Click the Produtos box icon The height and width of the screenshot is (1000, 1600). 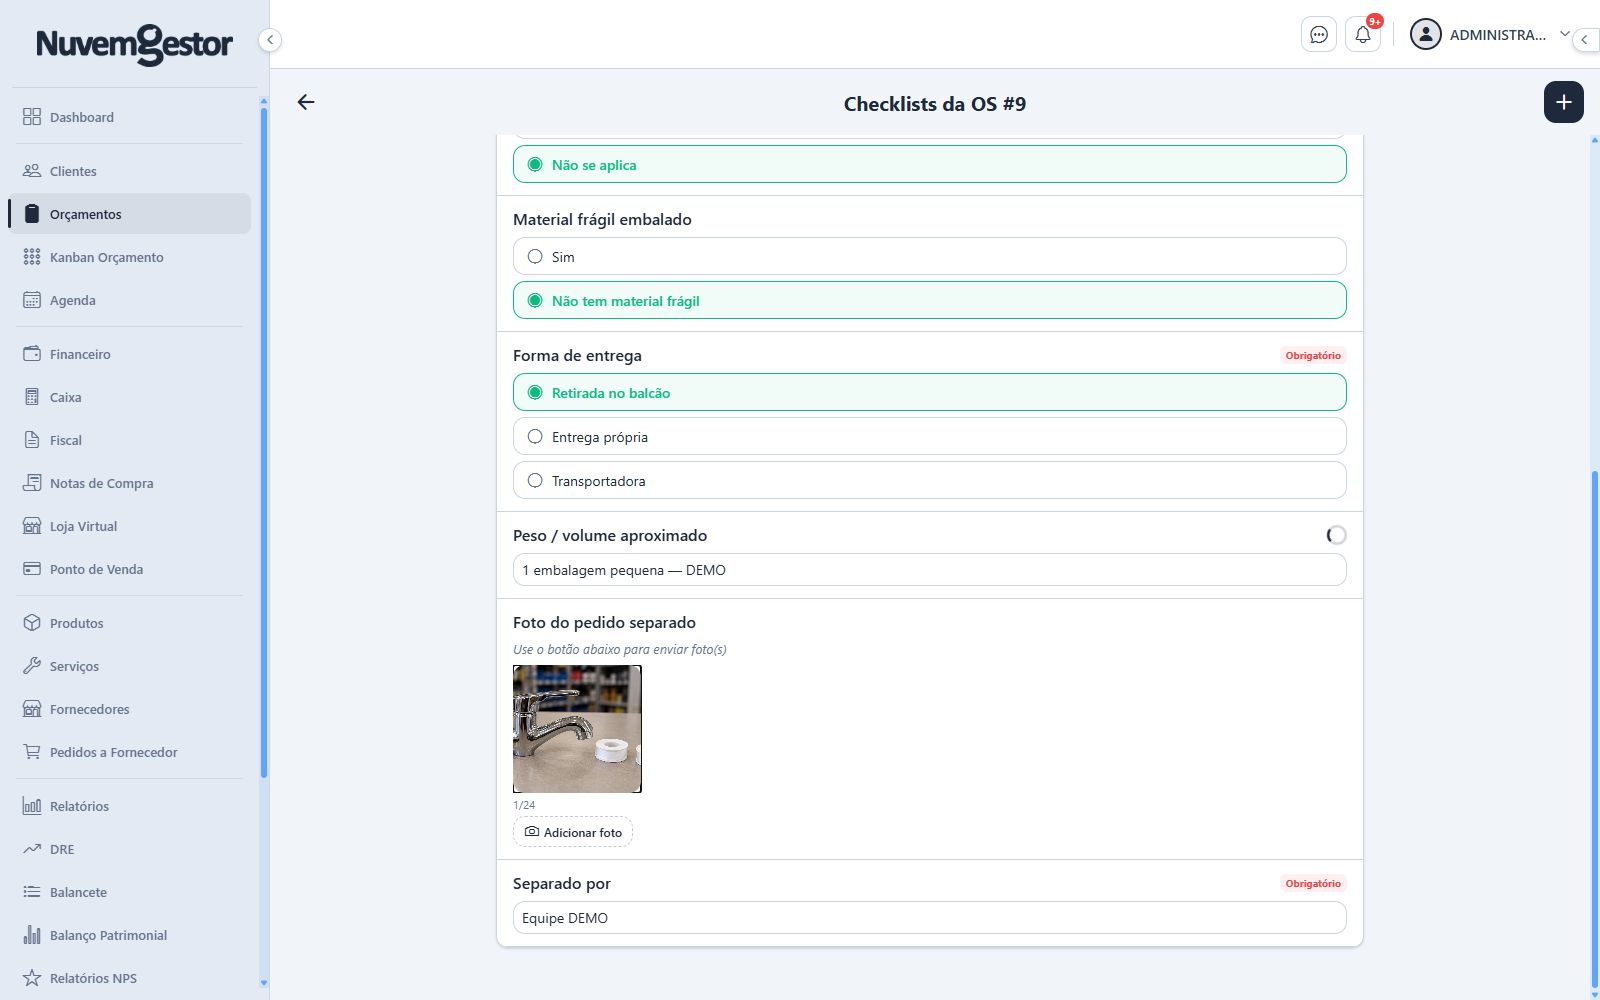coord(32,623)
